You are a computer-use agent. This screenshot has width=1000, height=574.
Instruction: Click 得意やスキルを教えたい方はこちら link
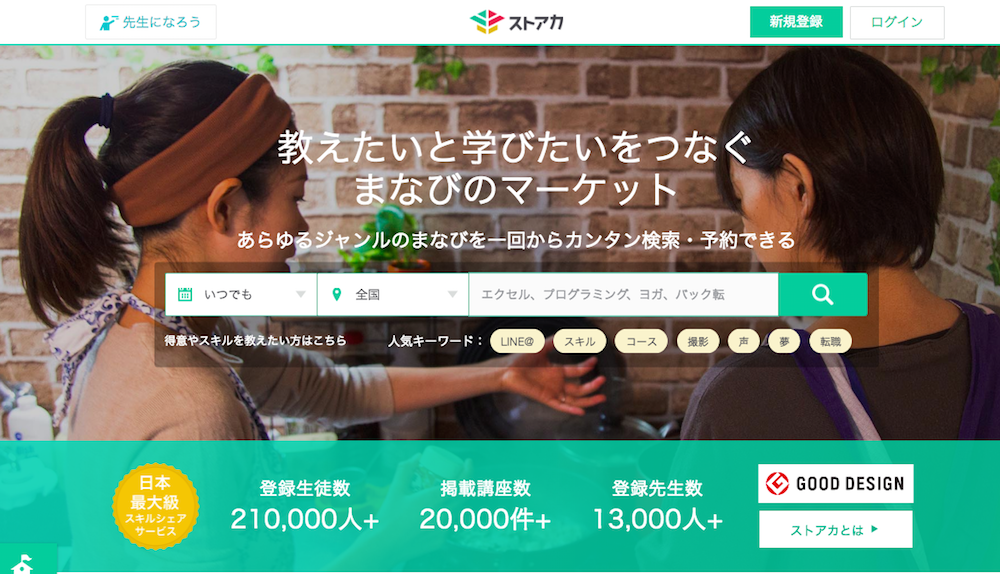coord(255,341)
